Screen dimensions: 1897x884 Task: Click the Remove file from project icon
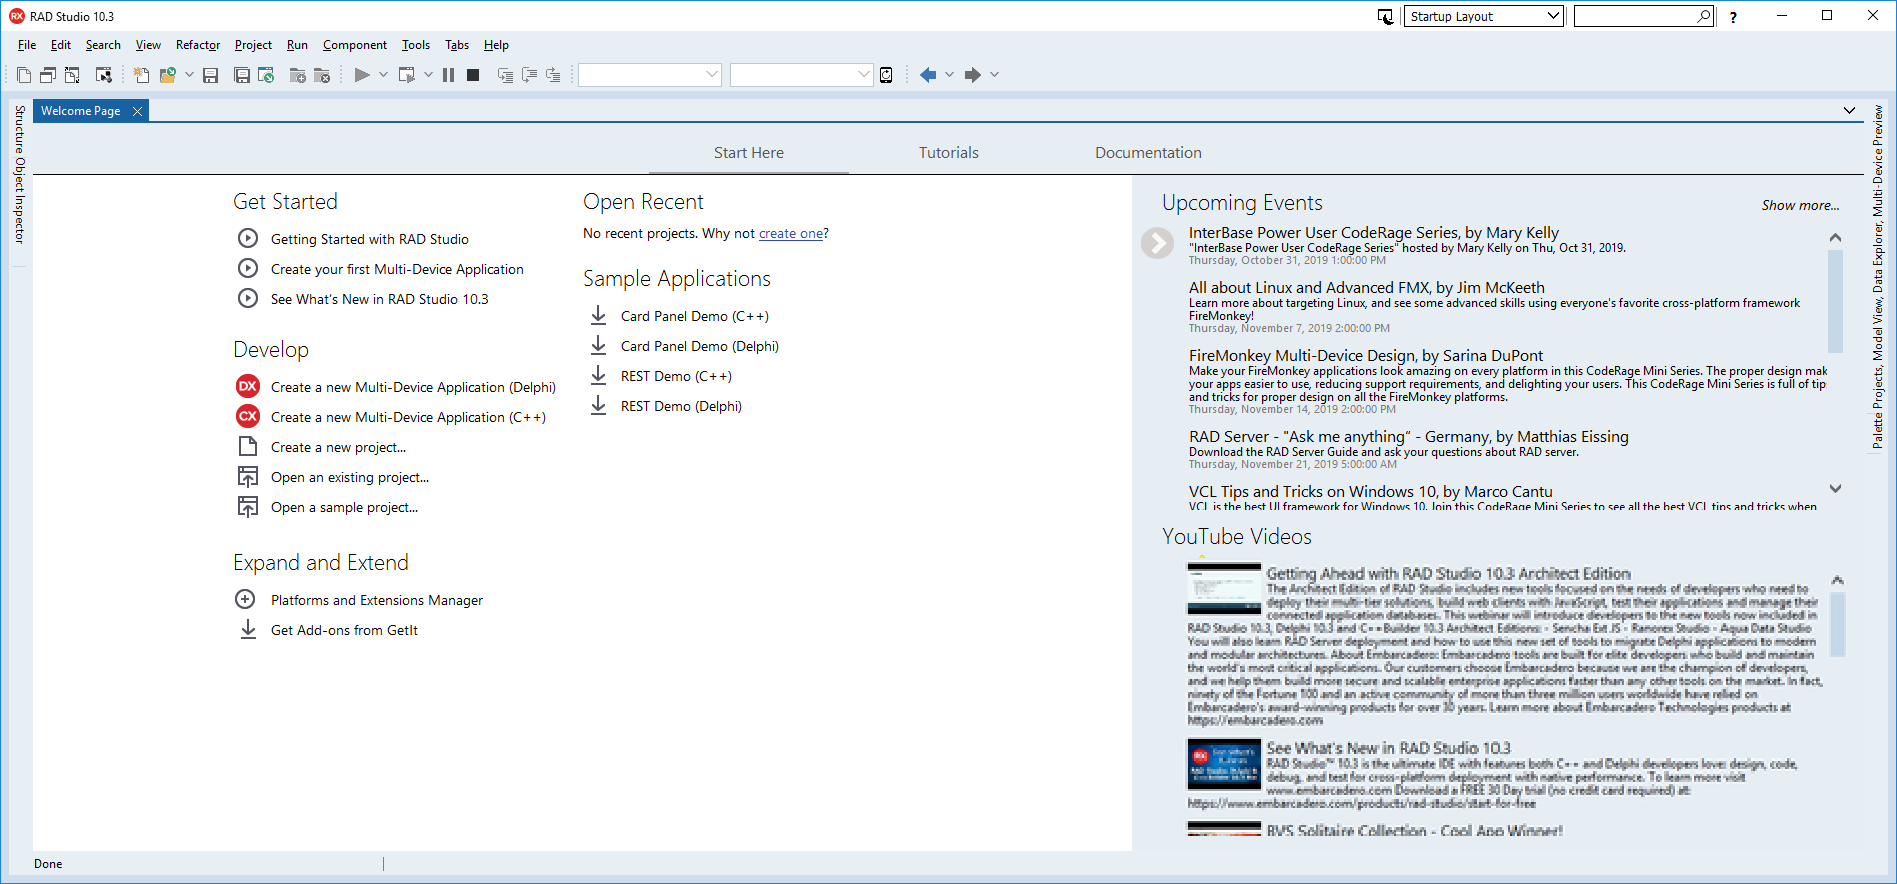click(x=321, y=75)
